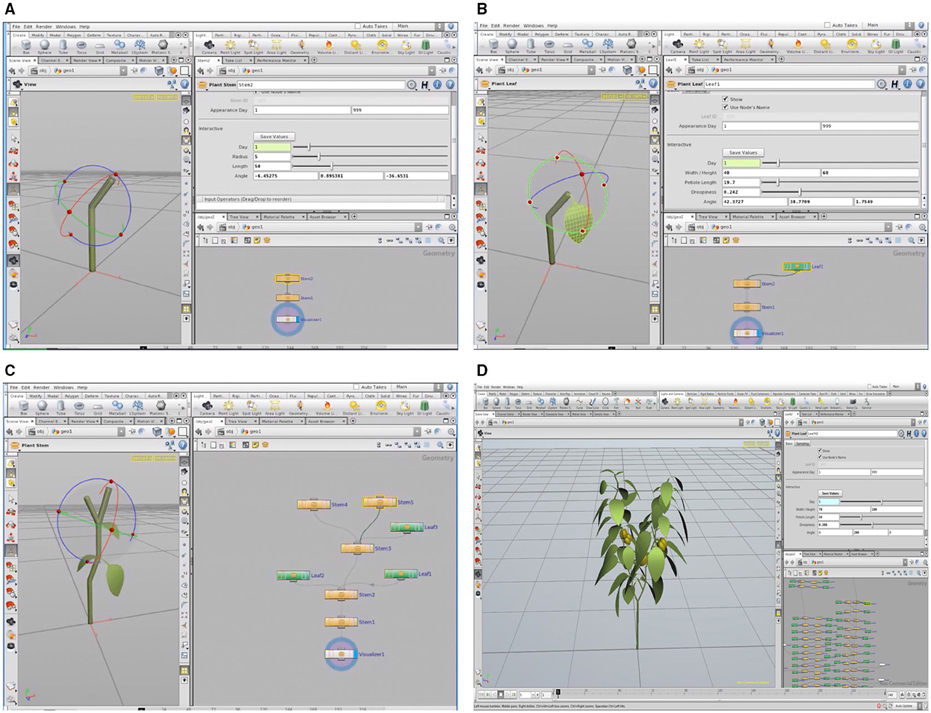Image resolution: width=931 pixels, height=713 pixels.
Task: Open the Main takes dropdown in panel A
Action: (x=420, y=27)
